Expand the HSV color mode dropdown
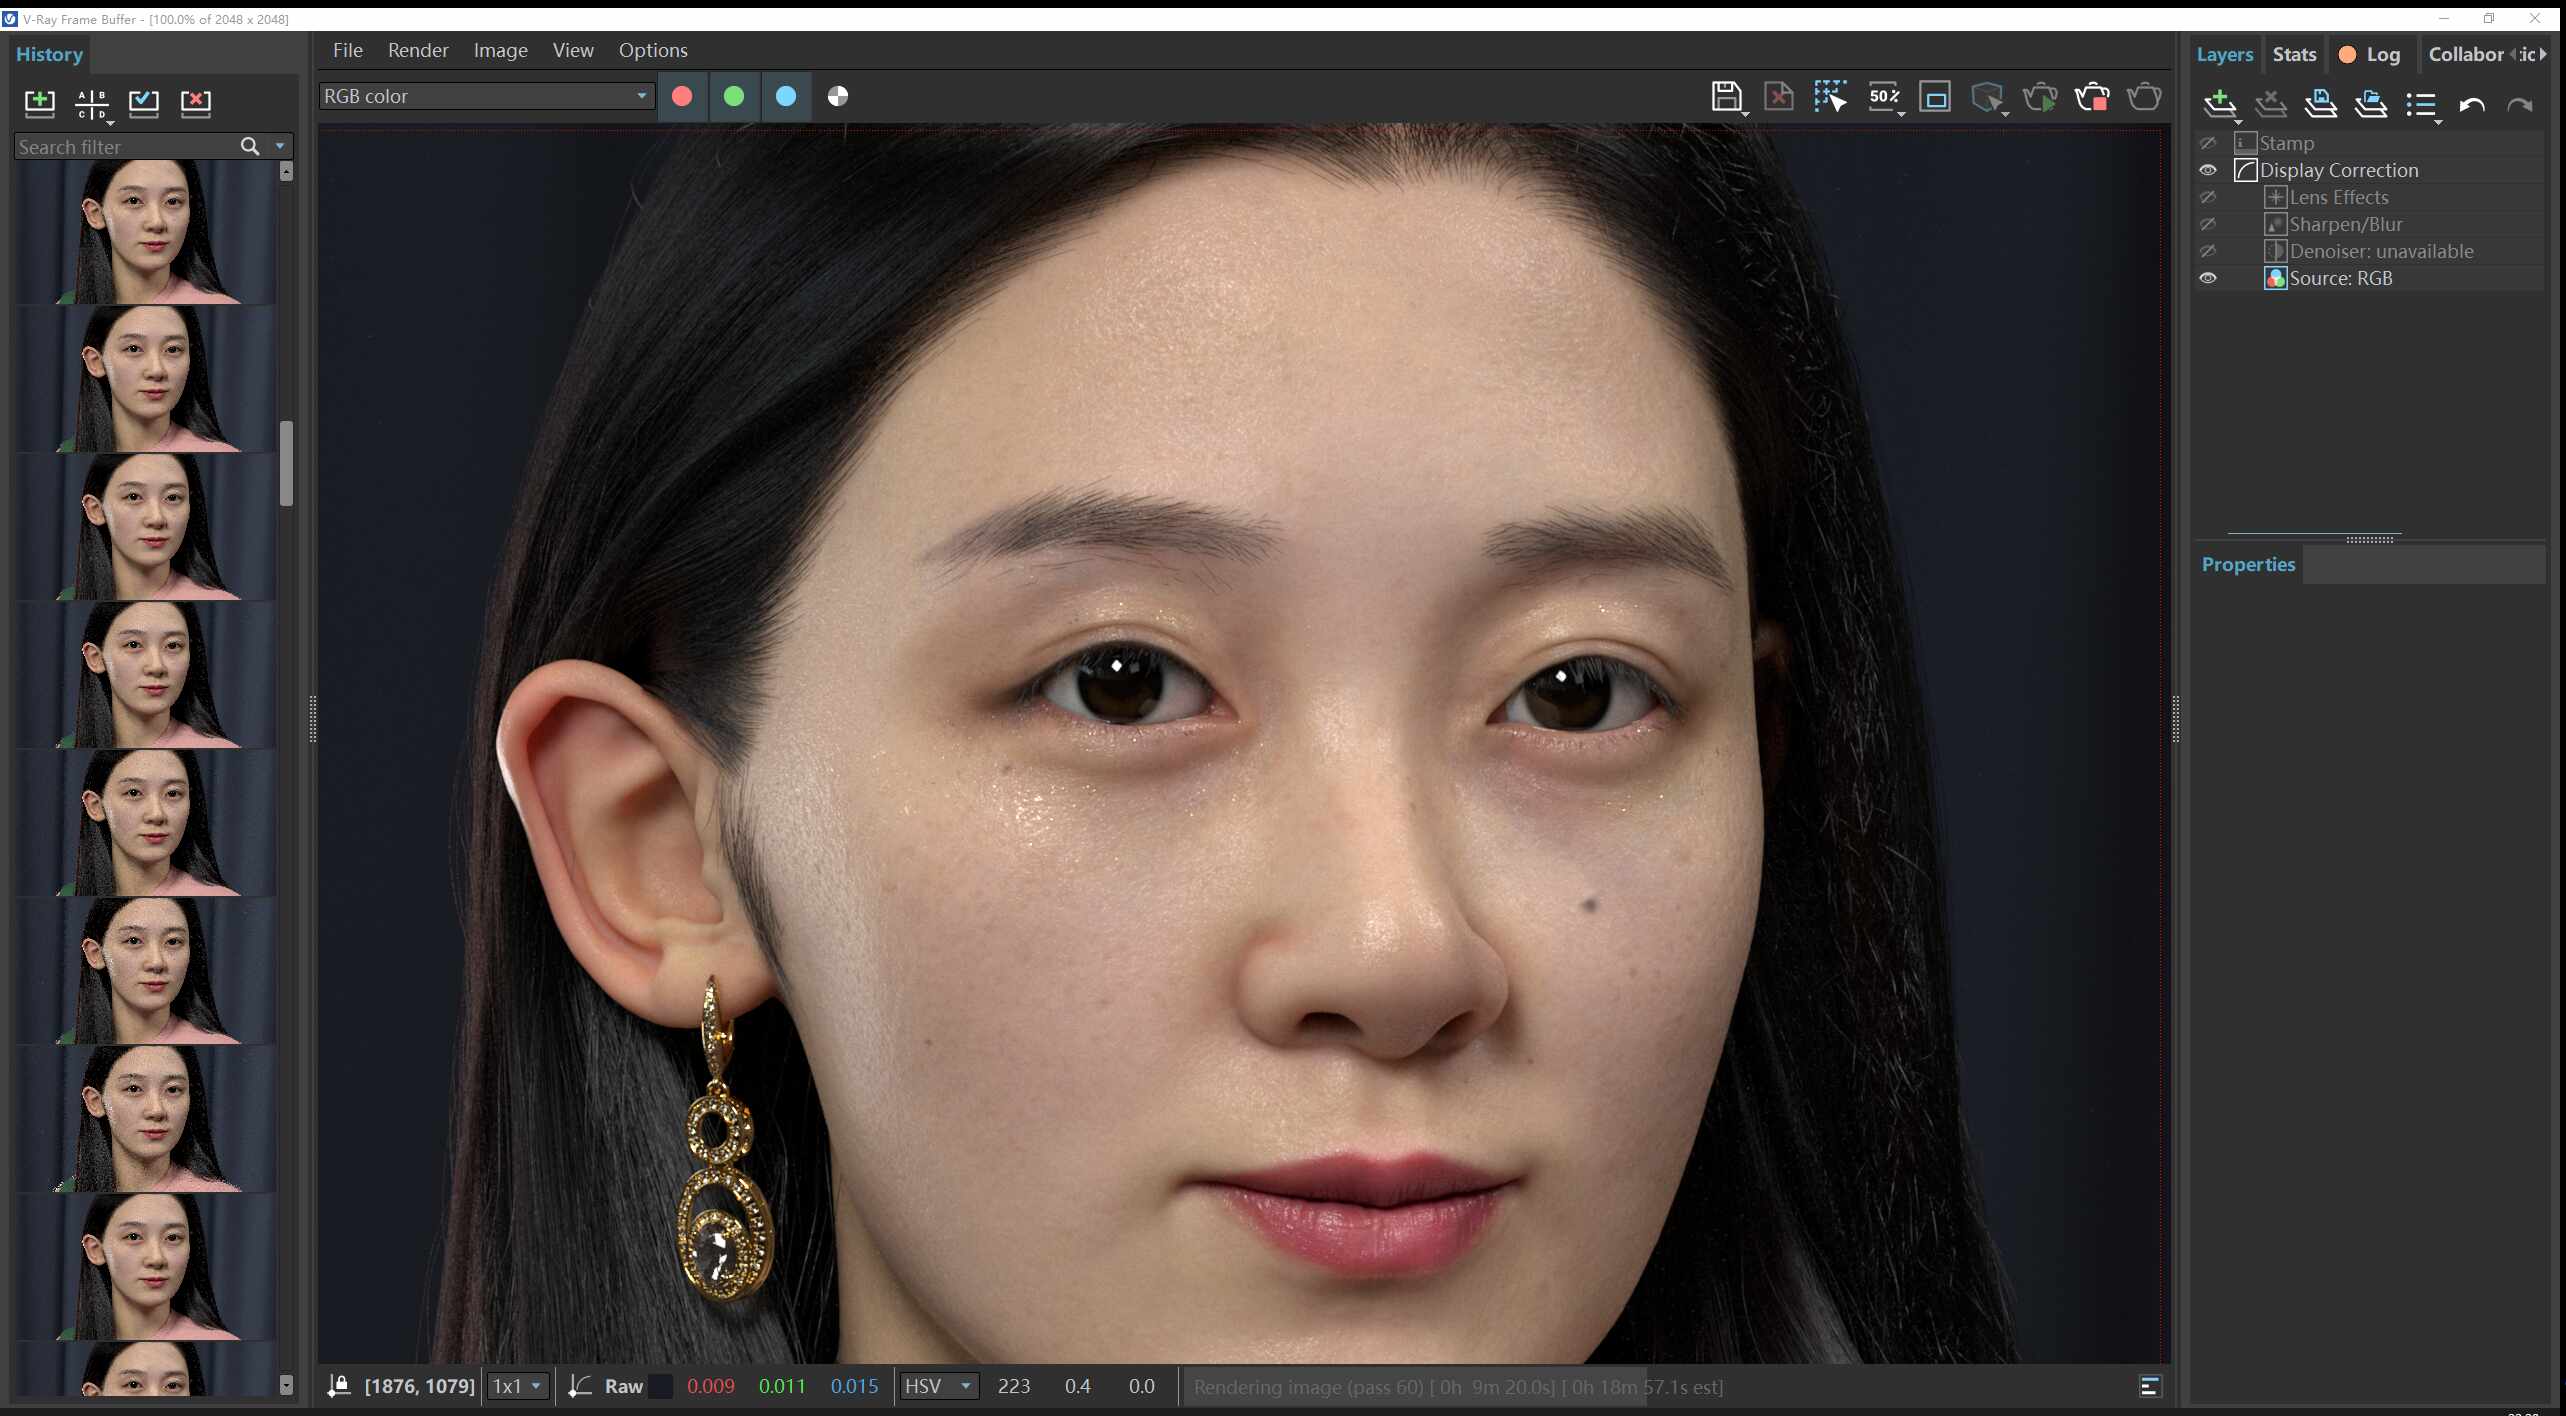The width and height of the screenshot is (2566, 1416). point(938,1386)
